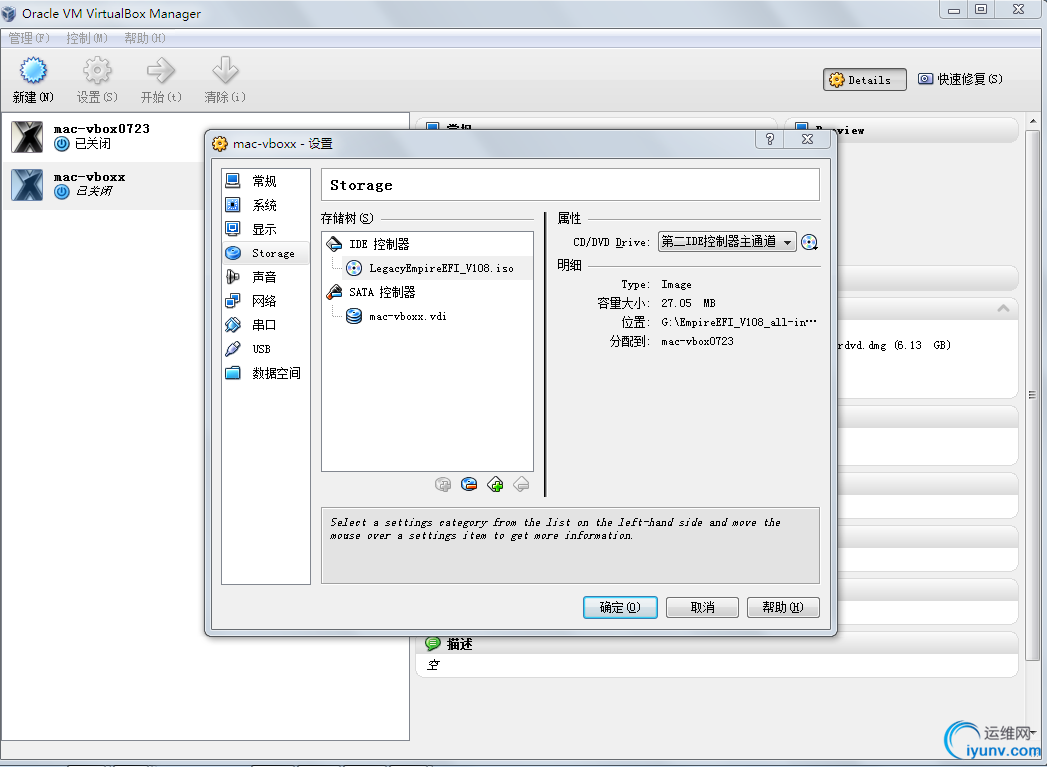Click the 帮助 (Help) dialog button
Viewport: 1047px width, 767px height.
tap(783, 607)
